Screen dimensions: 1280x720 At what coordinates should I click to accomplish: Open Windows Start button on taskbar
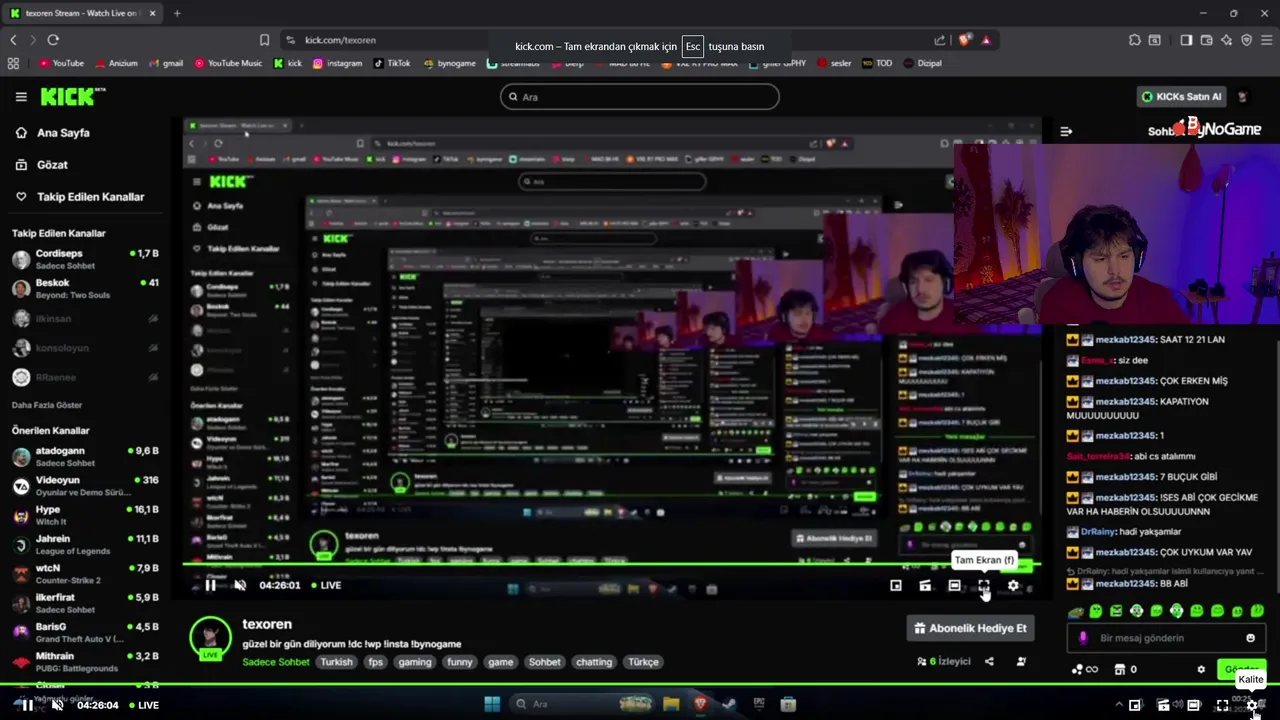pyautogui.click(x=492, y=704)
